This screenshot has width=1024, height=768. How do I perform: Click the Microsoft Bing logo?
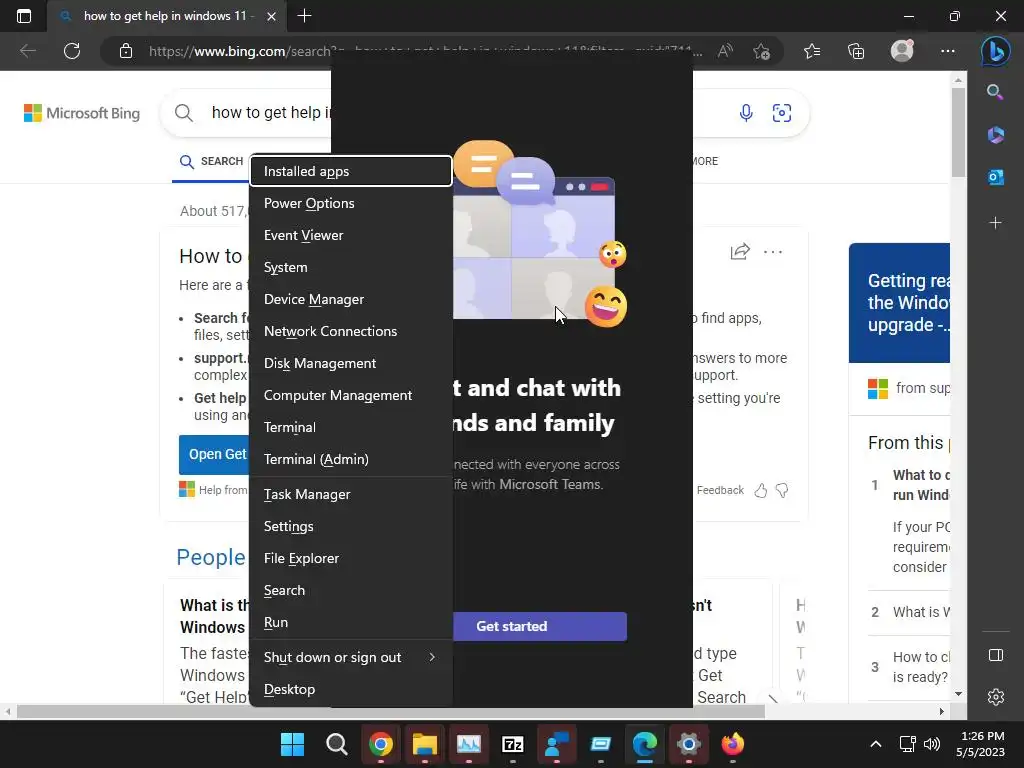(82, 113)
